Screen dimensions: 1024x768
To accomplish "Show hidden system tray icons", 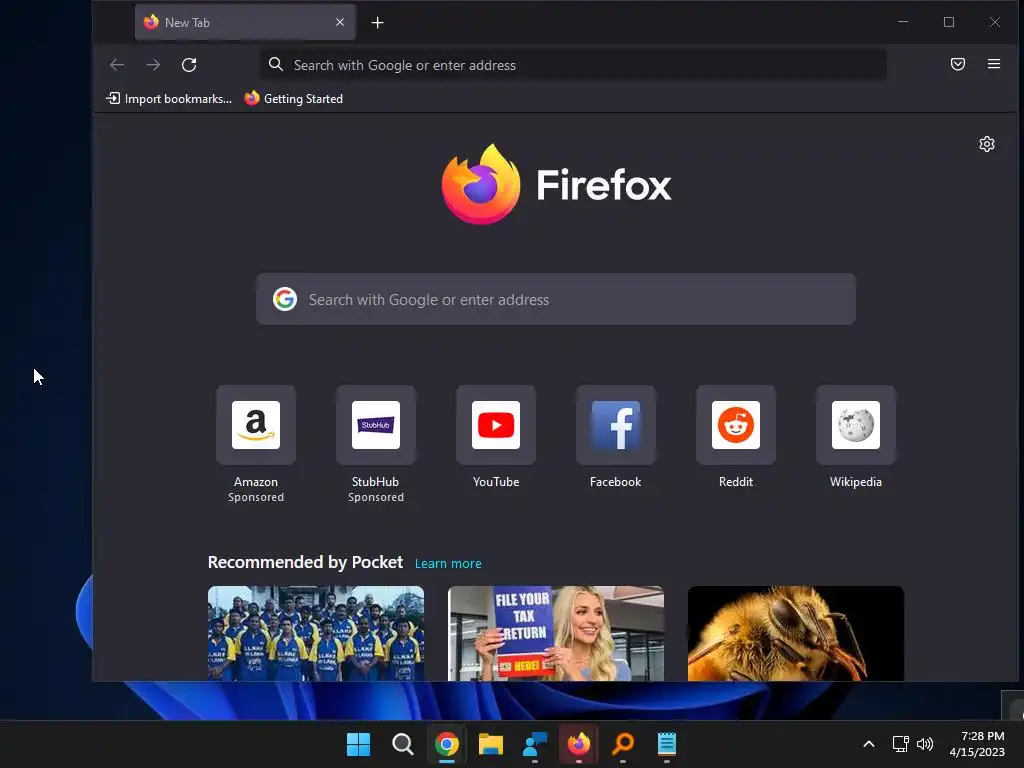I will (x=869, y=744).
